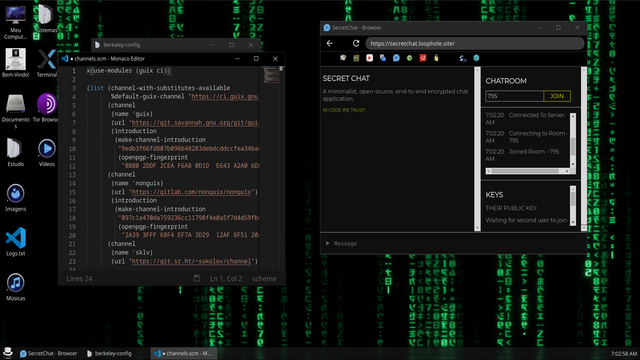Change the scheme language mode in the status bar

(x=264, y=279)
